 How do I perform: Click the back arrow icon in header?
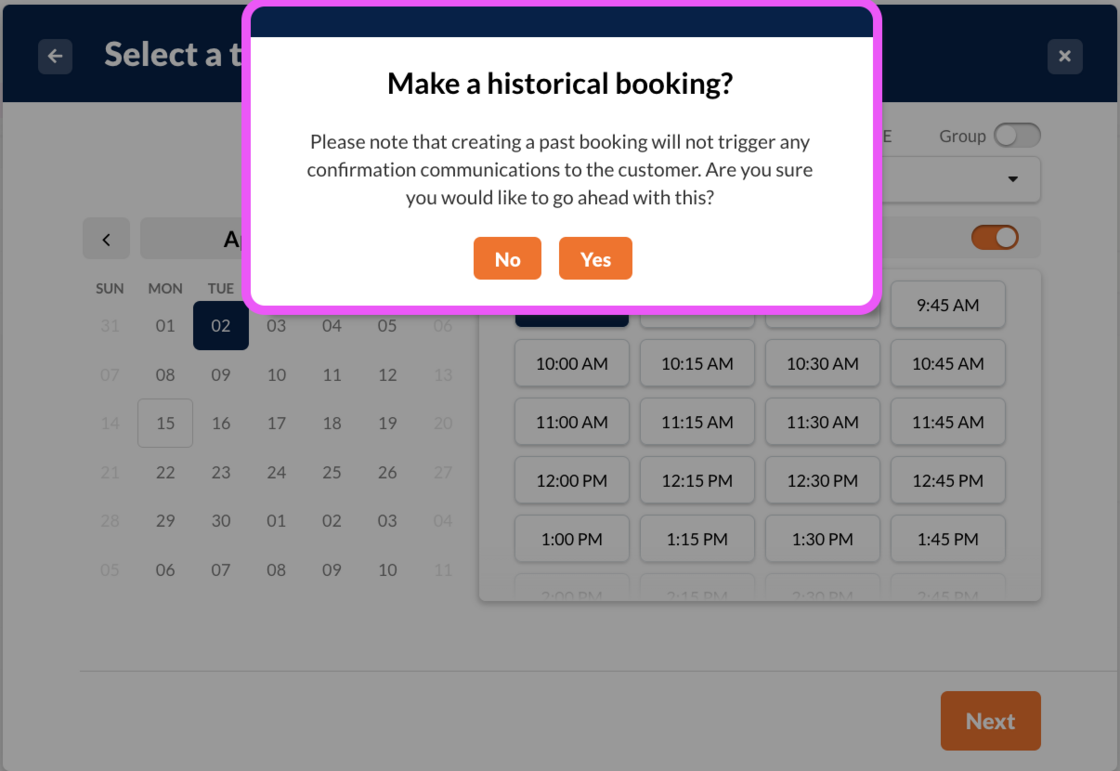55,56
